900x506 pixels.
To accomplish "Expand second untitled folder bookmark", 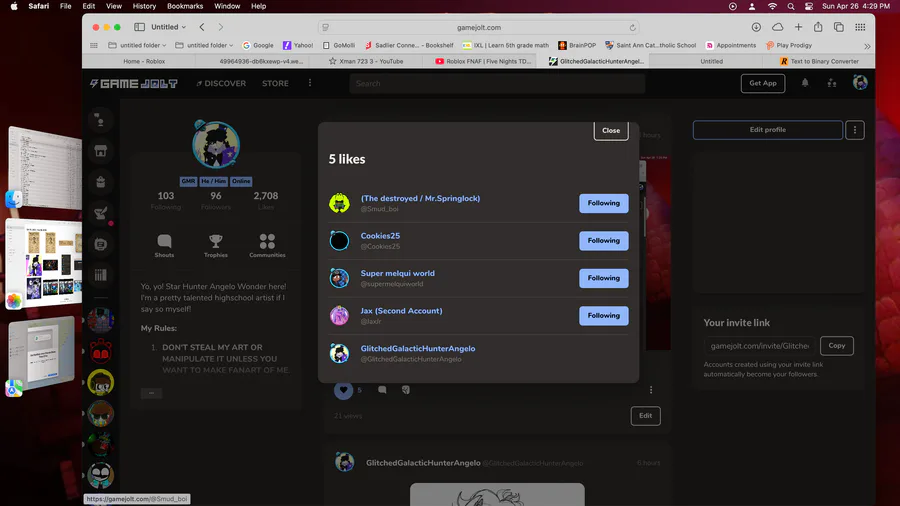I will [x=204, y=45].
